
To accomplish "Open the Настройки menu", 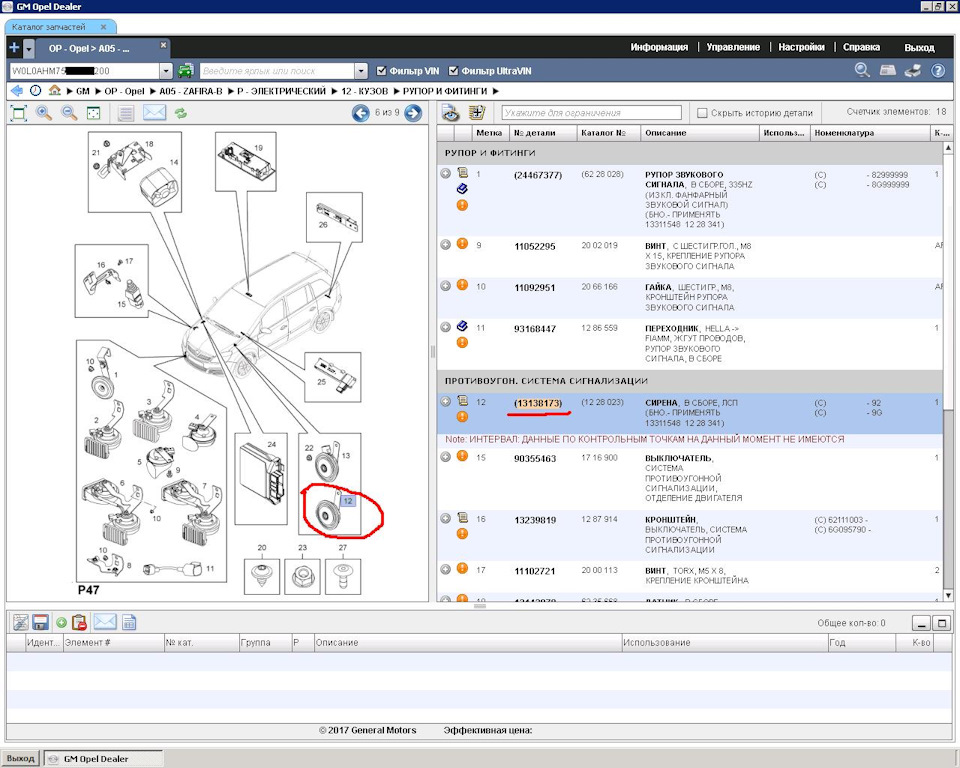I will [x=801, y=47].
